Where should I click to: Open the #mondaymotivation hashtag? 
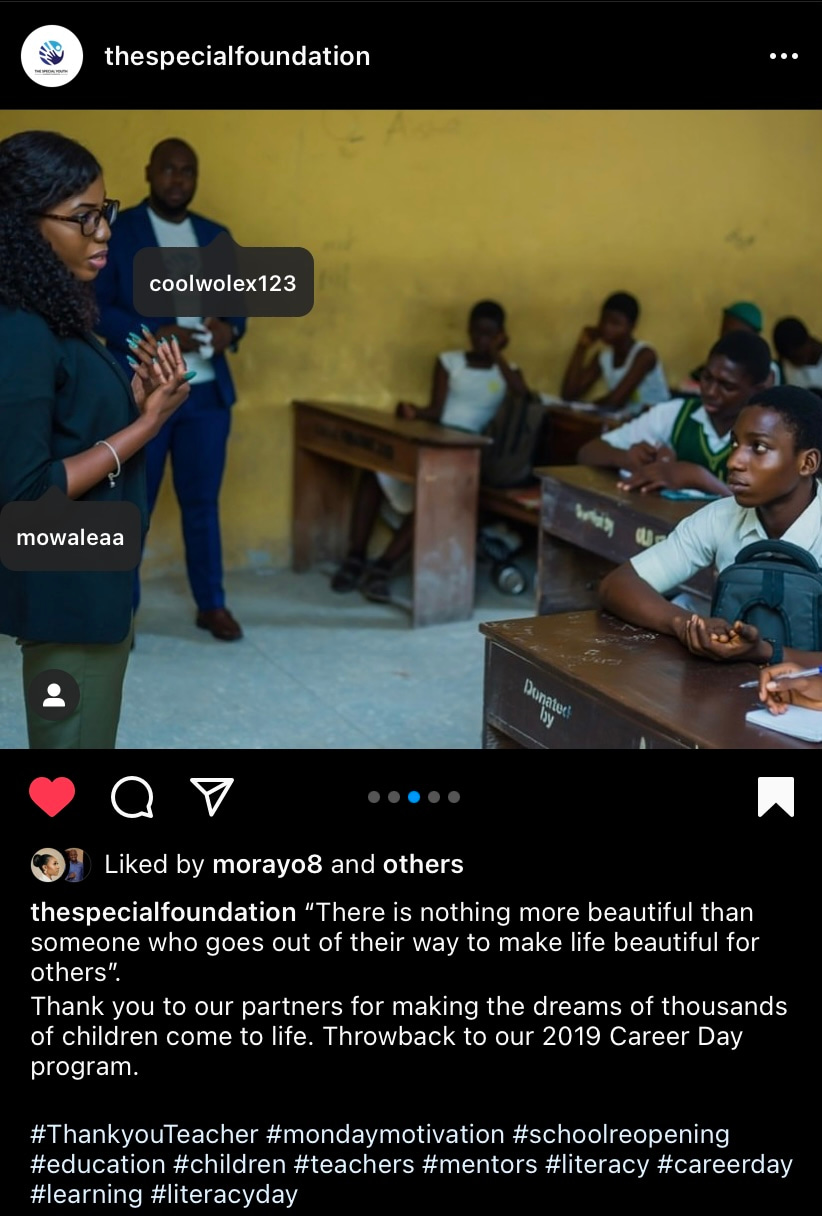click(x=385, y=1135)
